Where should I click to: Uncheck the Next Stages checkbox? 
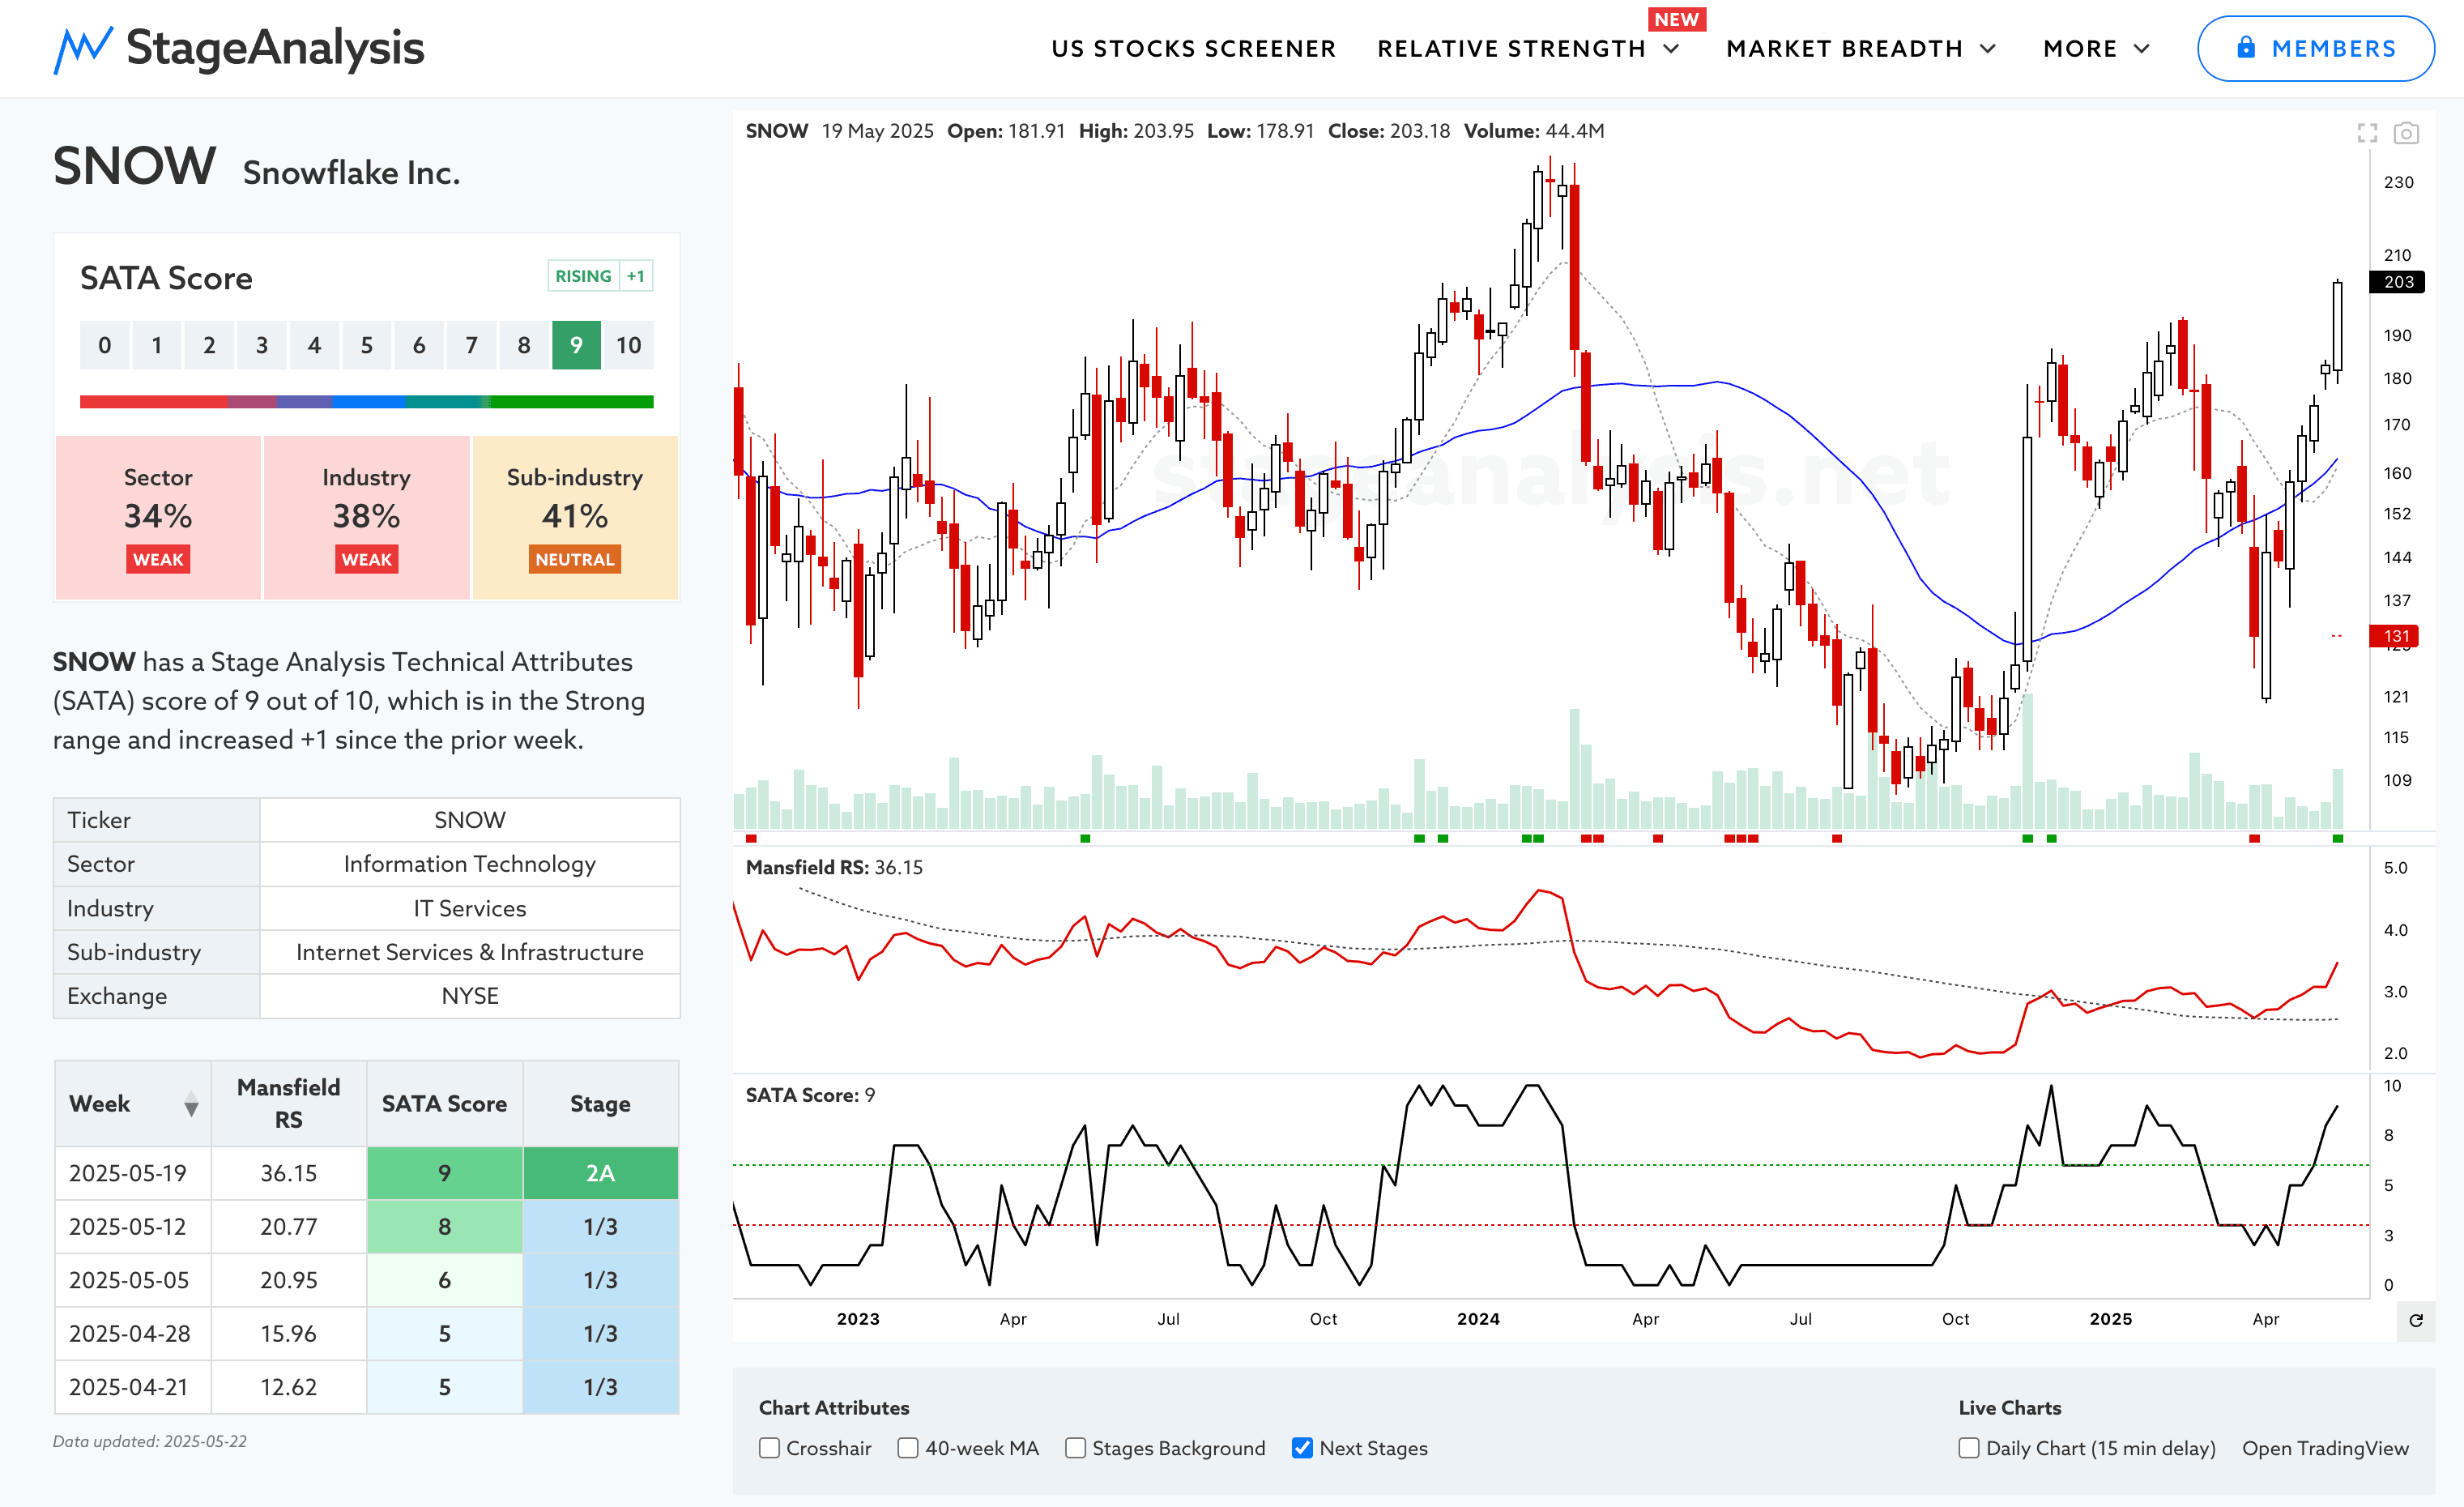(1302, 1448)
